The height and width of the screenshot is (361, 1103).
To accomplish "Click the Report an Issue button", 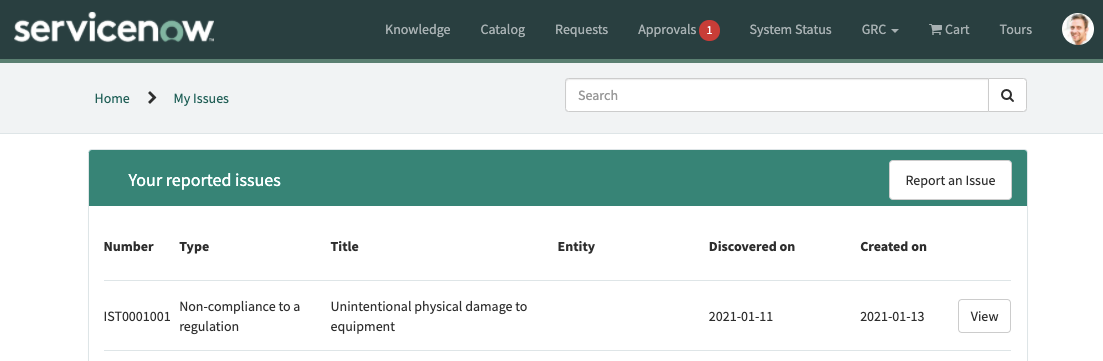I will click(950, 180).
